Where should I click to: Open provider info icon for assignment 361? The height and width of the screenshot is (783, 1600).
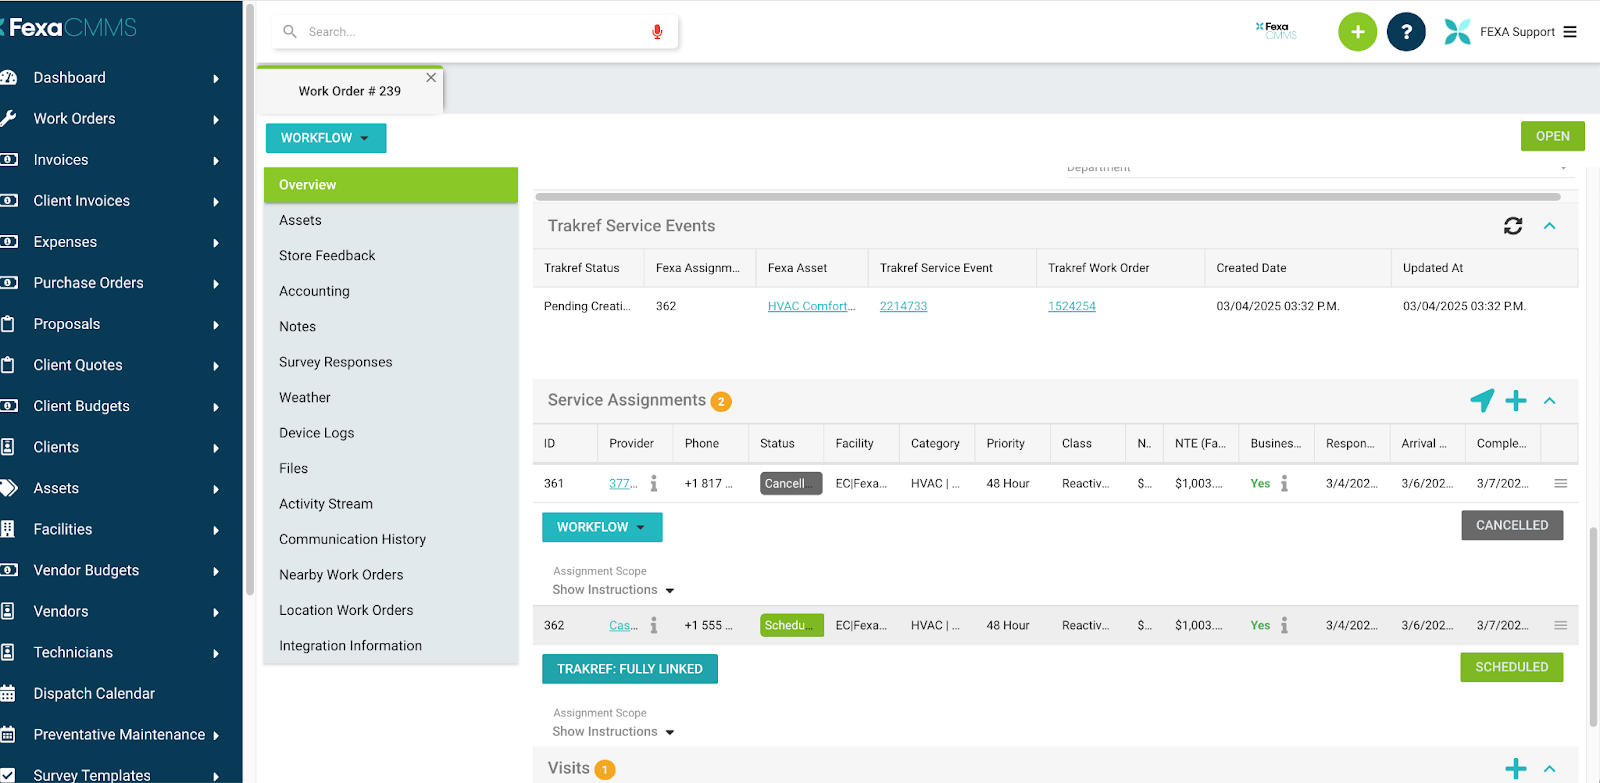654,483
